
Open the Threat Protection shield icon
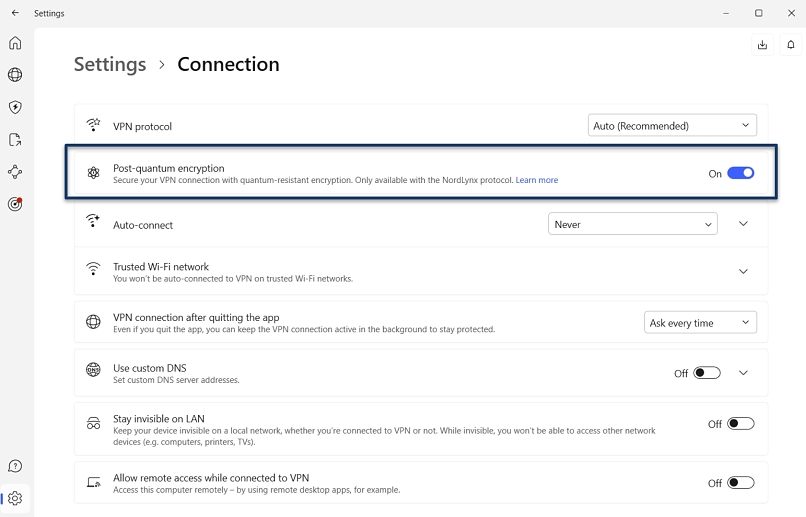pos(15,107)
